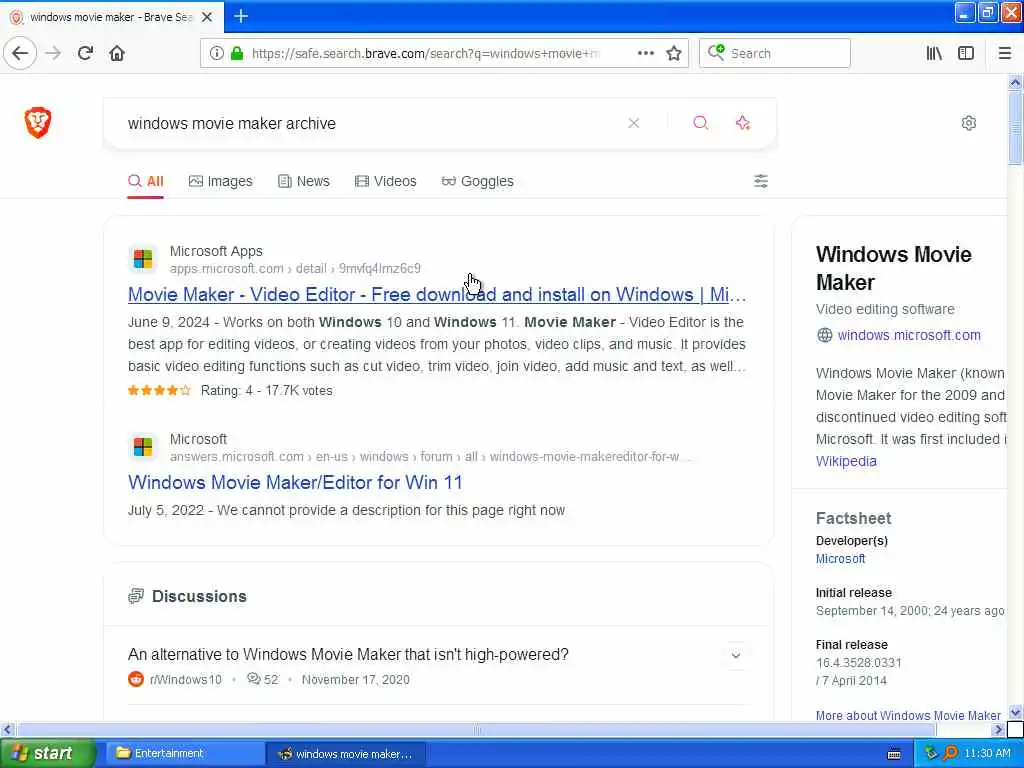1024x768 pixels.
Task: Click the Discussions section icon
Action: pyautogui.click(x=136, y=596)
